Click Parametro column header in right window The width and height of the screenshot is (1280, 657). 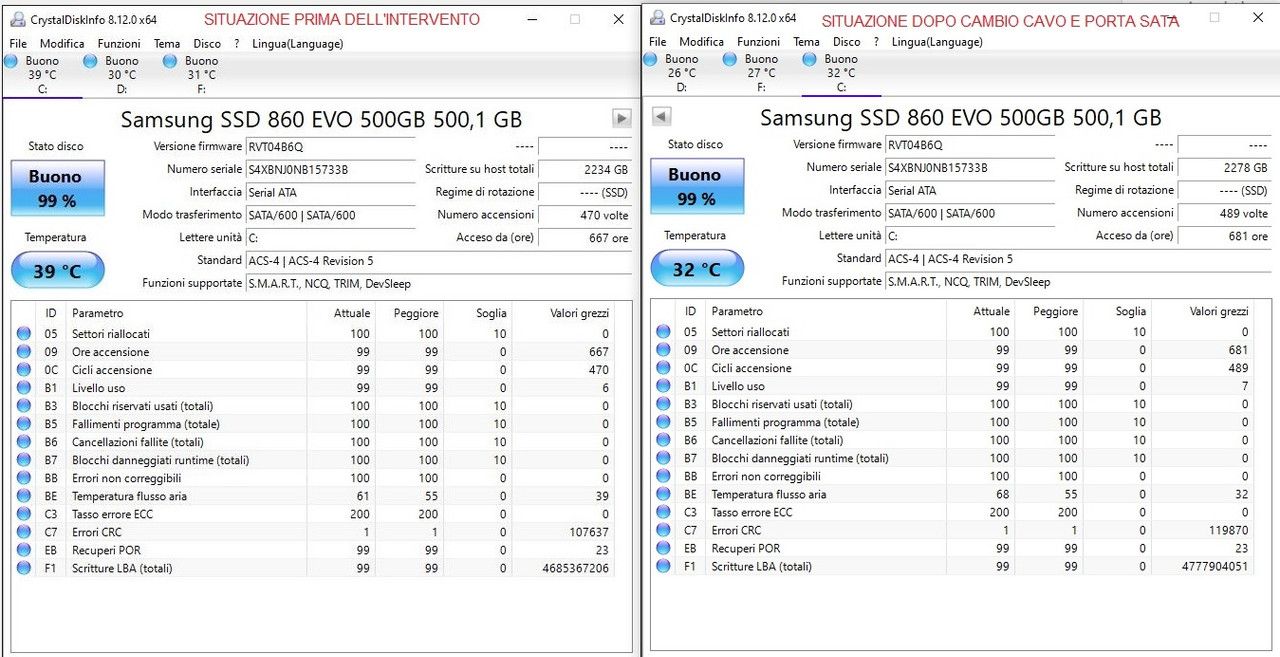825,311
